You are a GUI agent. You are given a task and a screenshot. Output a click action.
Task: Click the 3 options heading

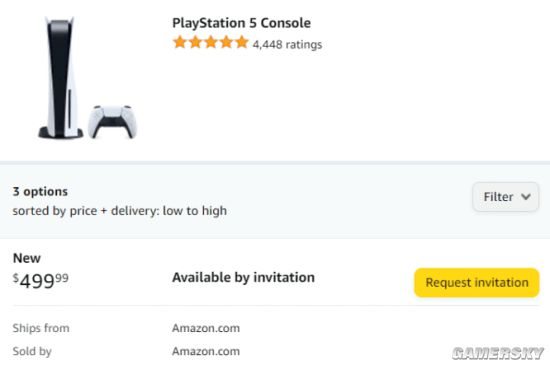tap(40, 191)
